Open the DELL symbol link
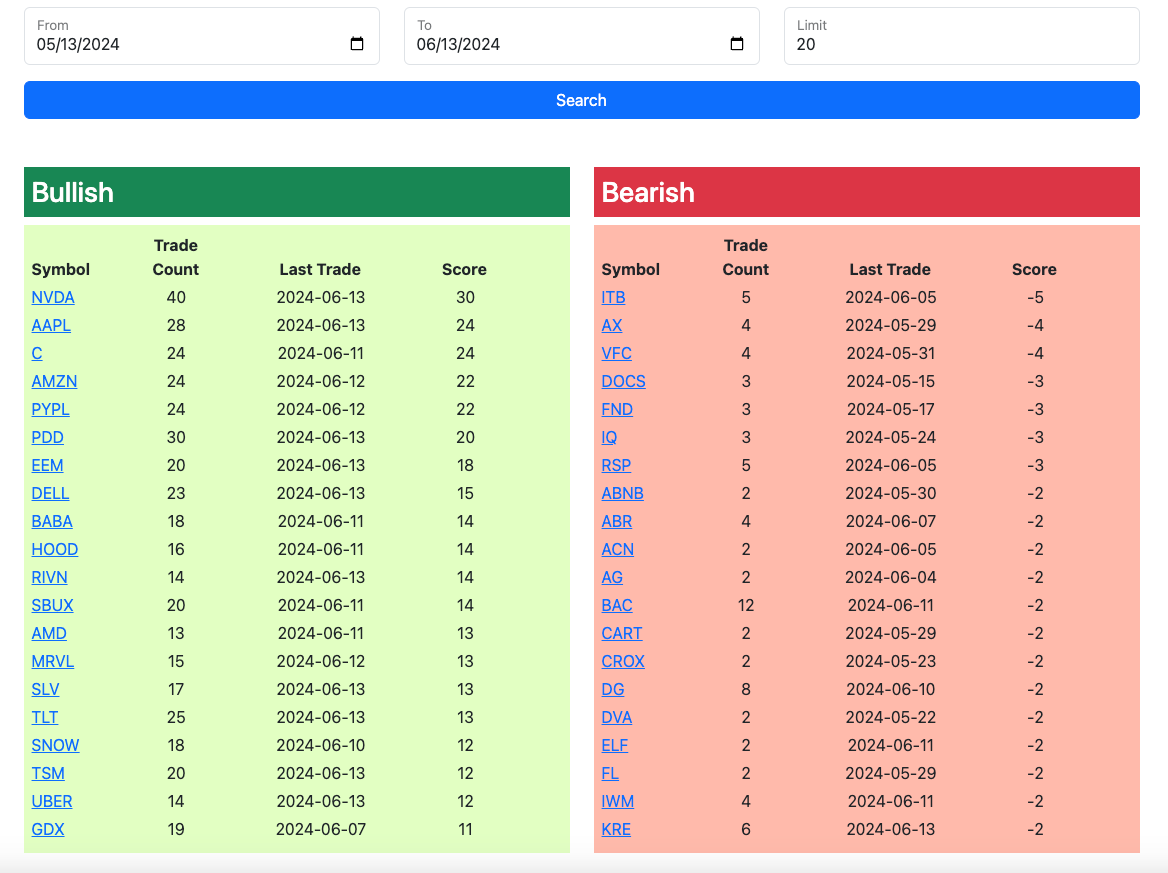 [x=50, y=493]
